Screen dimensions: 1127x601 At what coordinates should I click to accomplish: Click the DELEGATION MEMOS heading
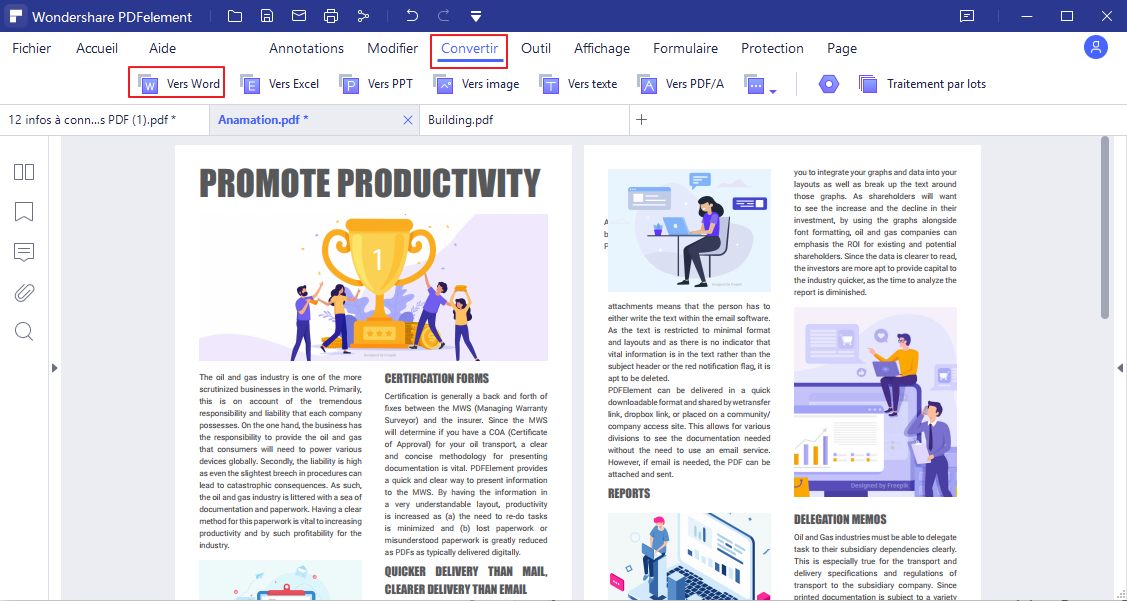tap(840, 520)
